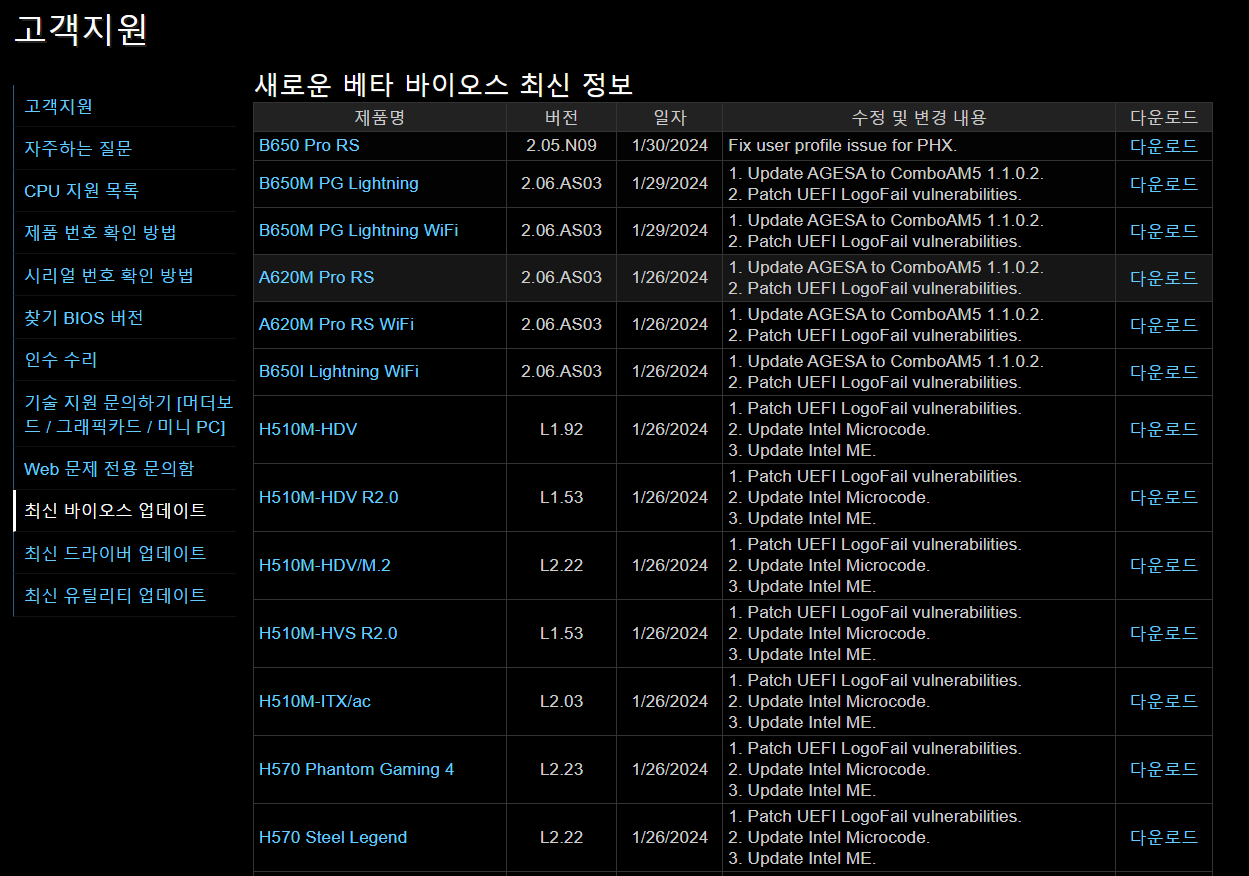Screen dimensions: 1249x876
Task: Download BIOS for B650M PG Lightning
Action: (1164, 183)
